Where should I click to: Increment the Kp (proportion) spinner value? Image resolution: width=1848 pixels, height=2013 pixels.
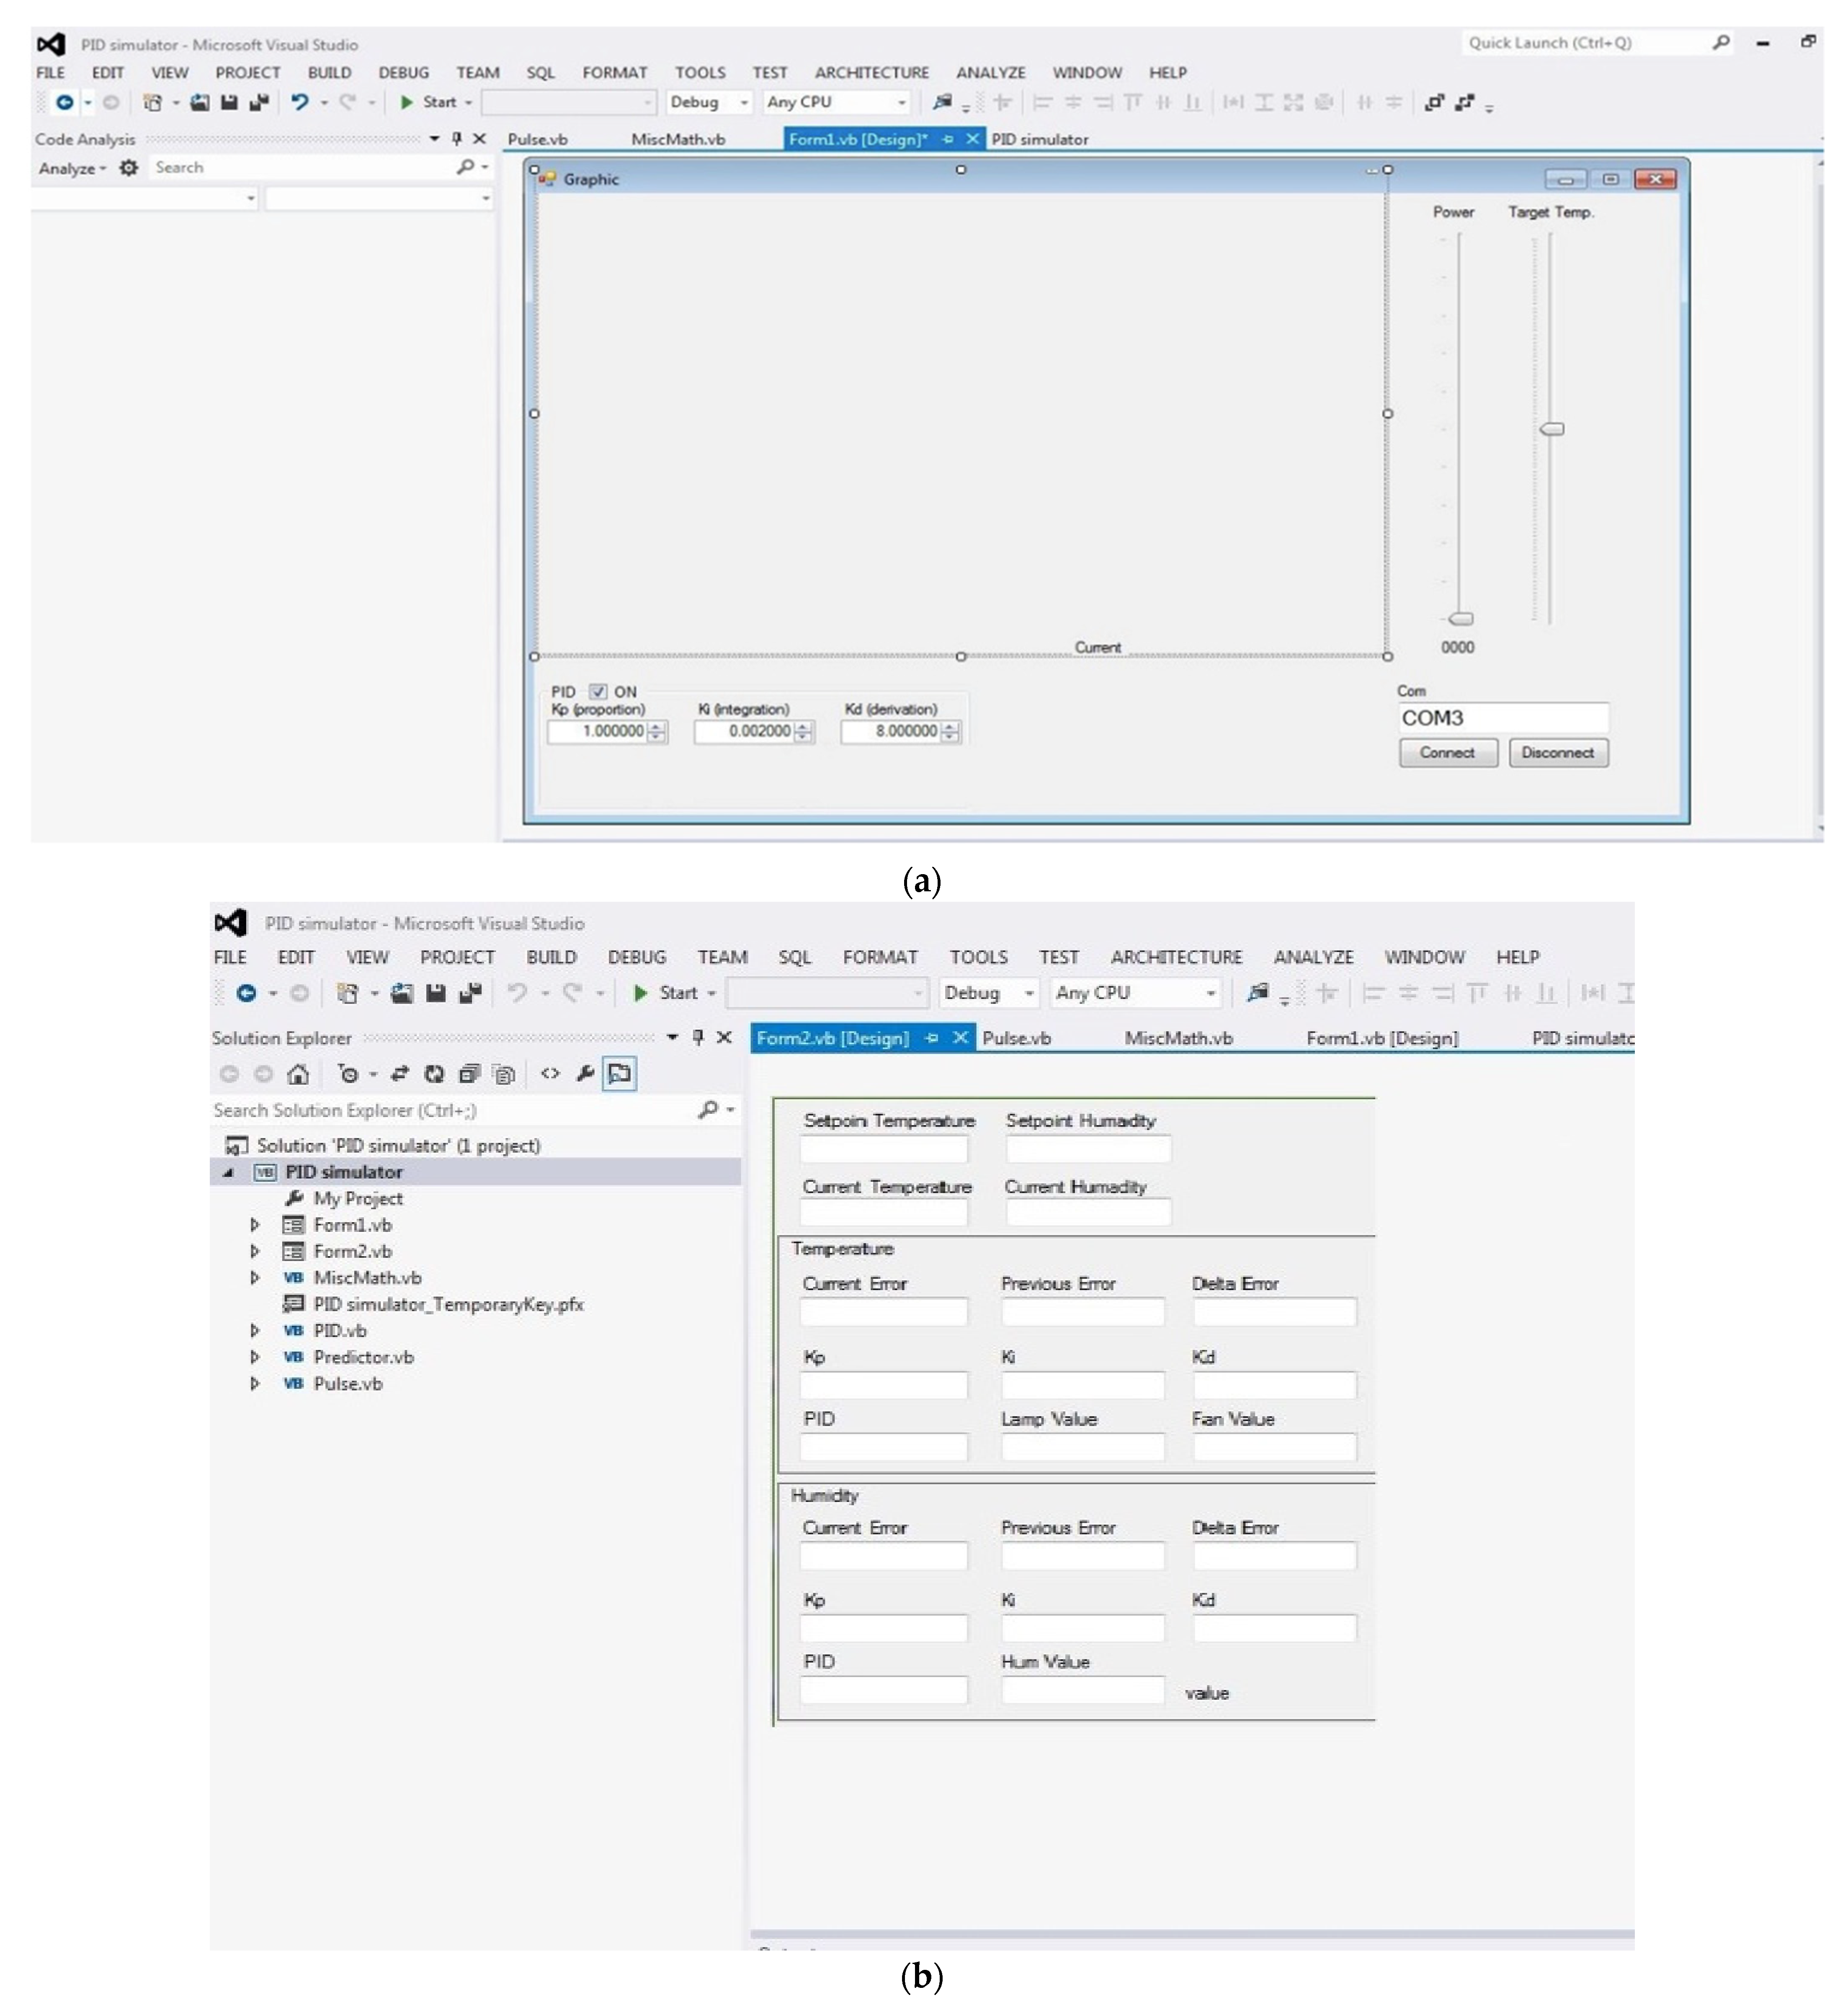657,727
